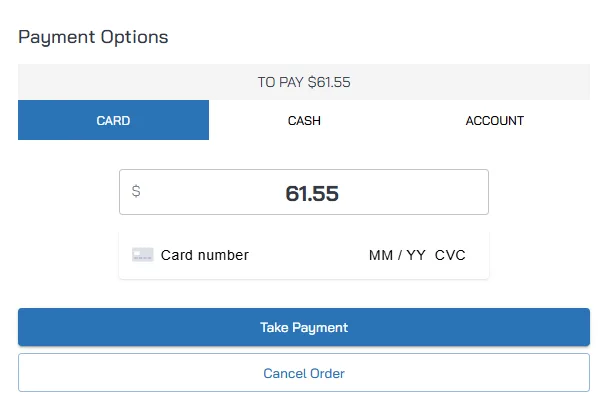Click the $61.55 total in banner
The height and width of the screenshot is (418, 609).
329,82
